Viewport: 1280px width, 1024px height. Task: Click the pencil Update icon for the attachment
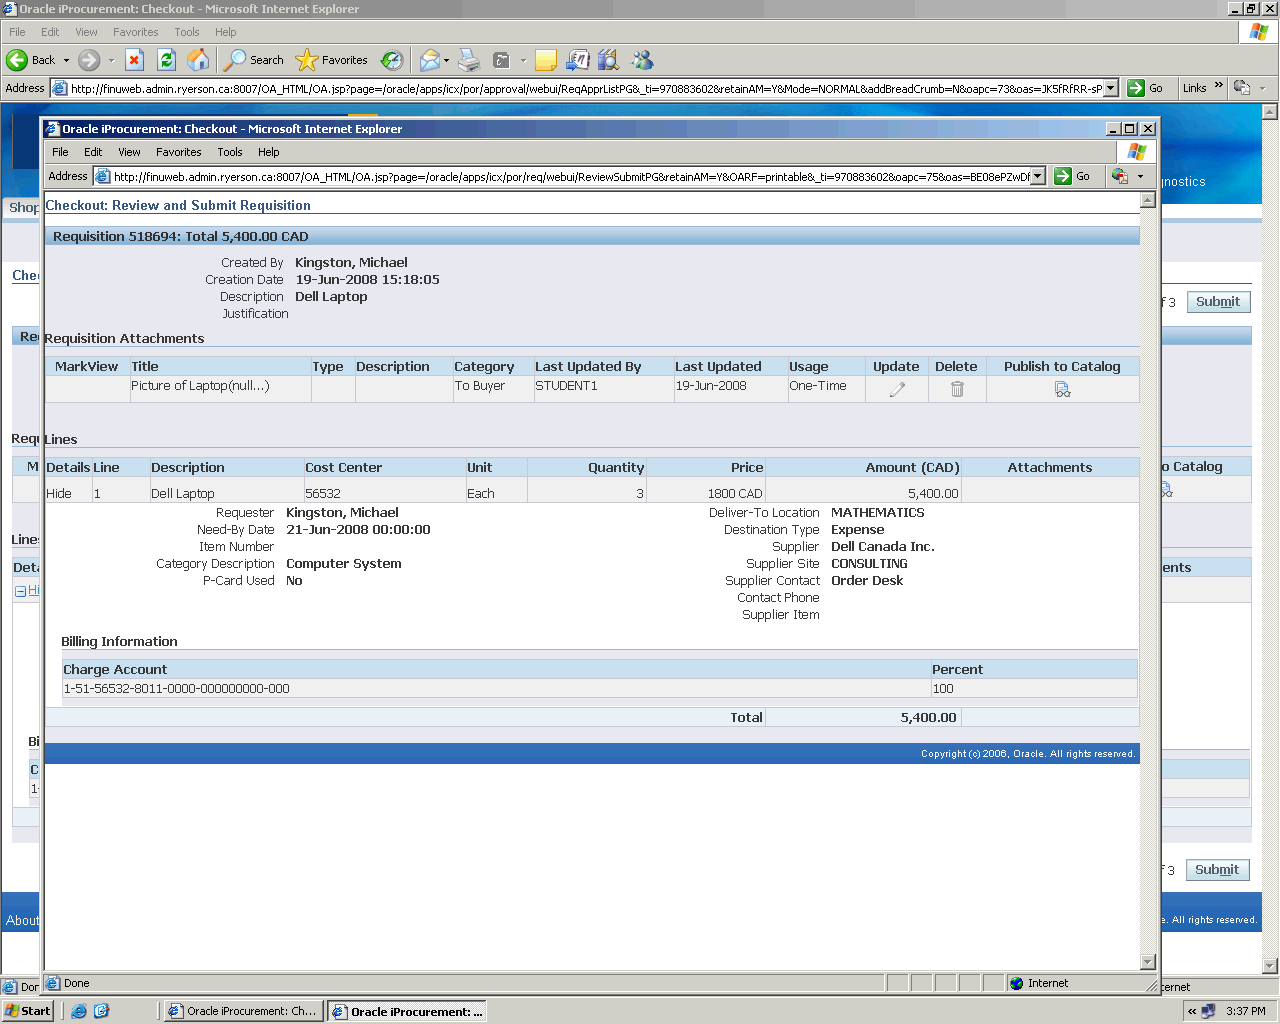coord(897,389)
